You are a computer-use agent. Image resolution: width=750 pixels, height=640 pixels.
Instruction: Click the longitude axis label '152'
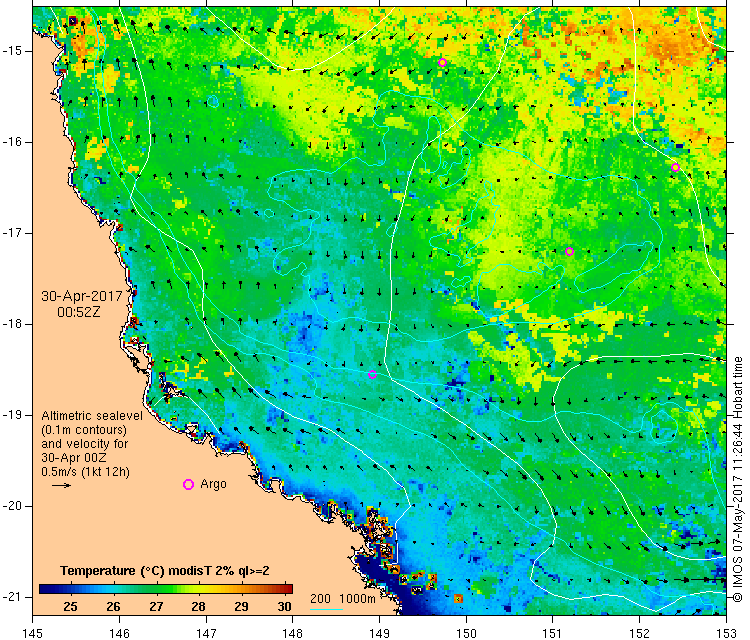640,634
